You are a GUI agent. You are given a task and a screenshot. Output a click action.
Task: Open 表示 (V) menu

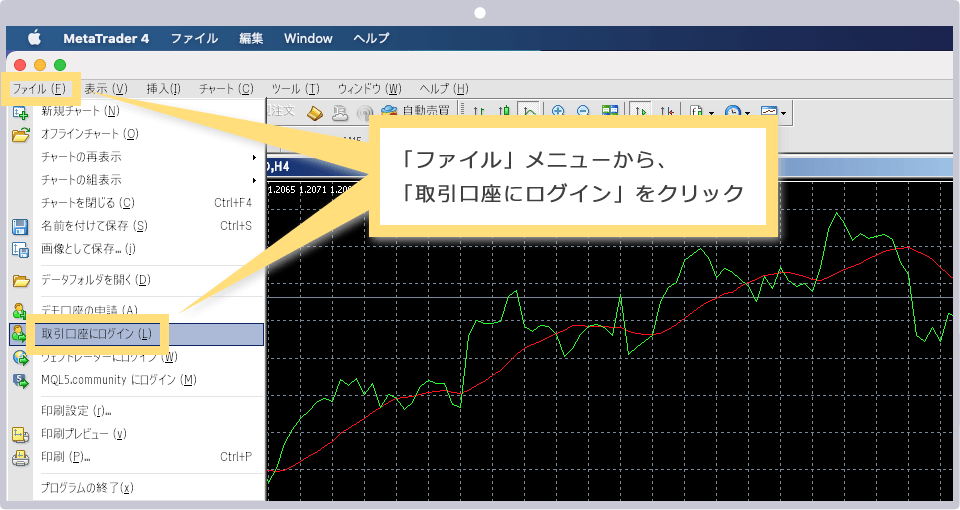(105, 89)
